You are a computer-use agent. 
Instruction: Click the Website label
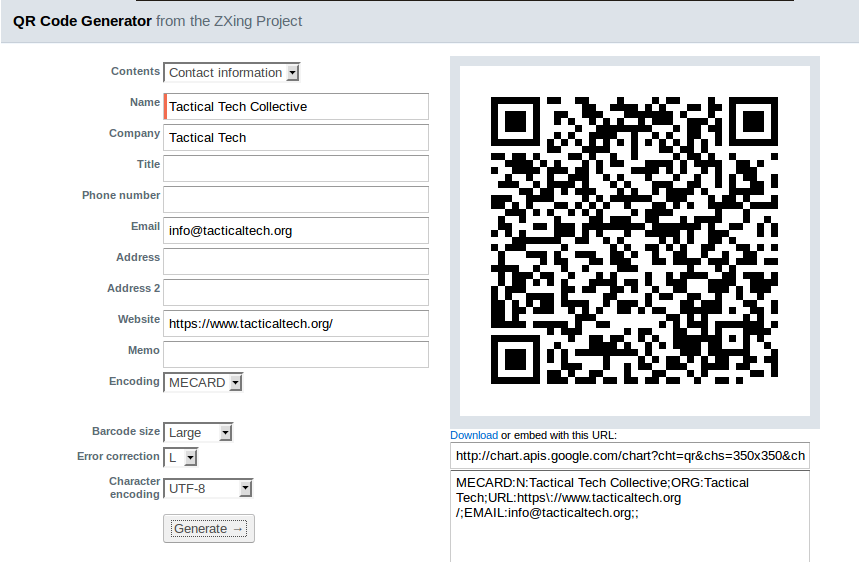[x=139, y=319]
